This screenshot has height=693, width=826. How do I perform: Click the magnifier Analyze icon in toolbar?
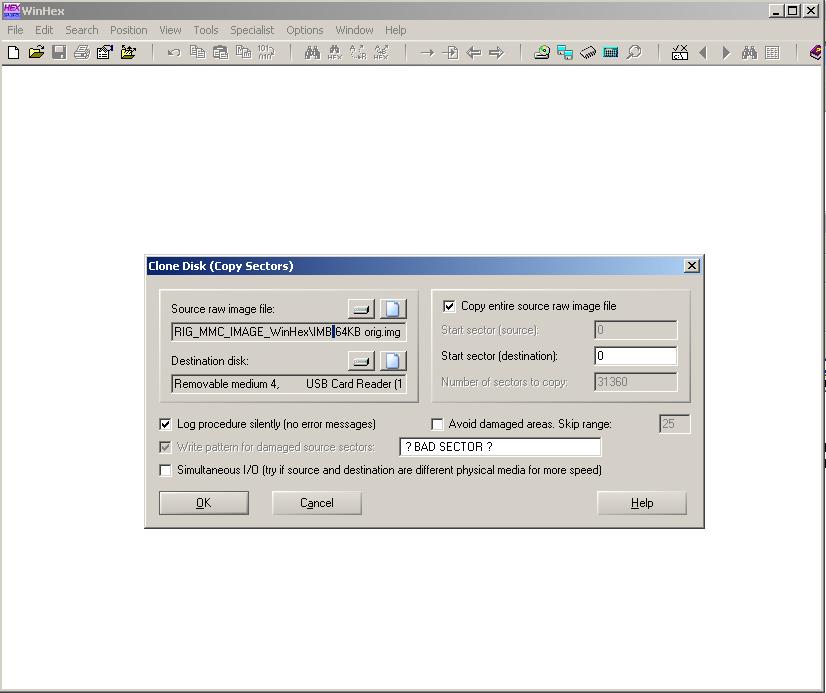634,52
